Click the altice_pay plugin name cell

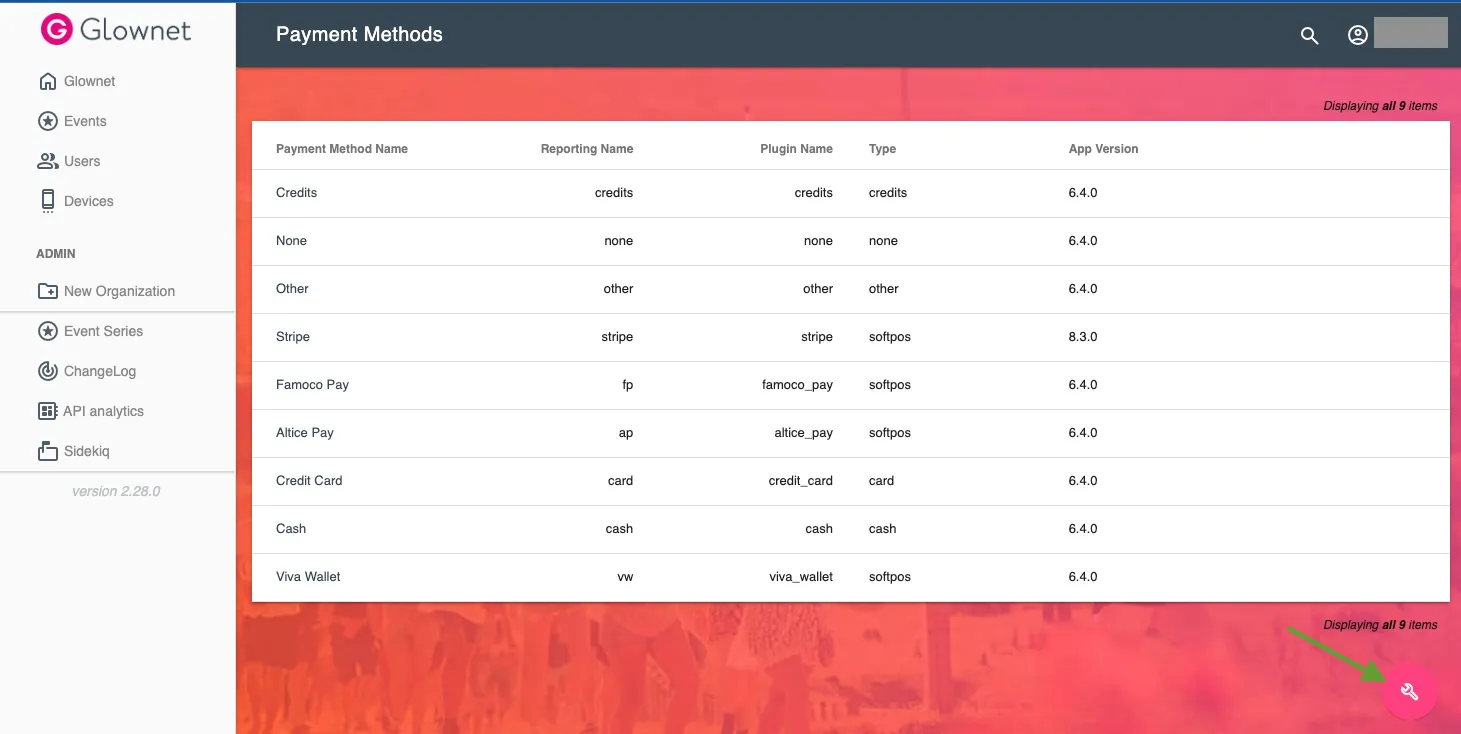pyautogui.click(x=803, y=433)
